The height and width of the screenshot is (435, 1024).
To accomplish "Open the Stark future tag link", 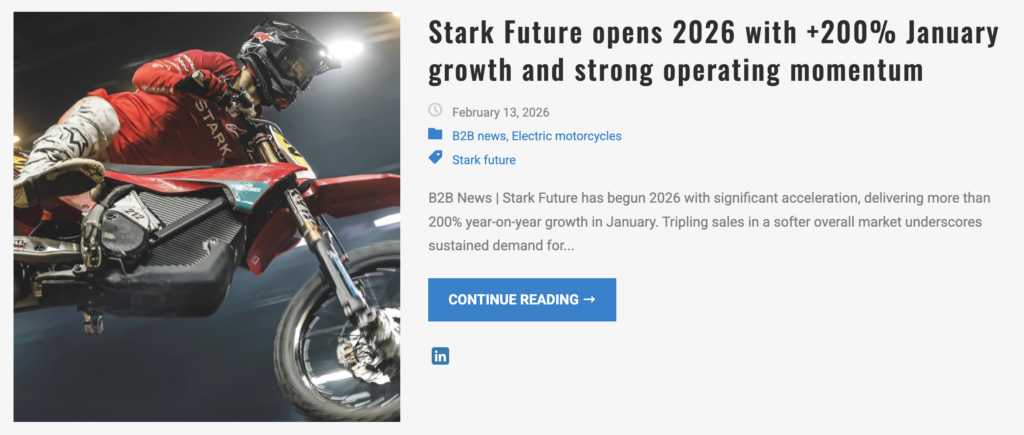I will (484, 160).
